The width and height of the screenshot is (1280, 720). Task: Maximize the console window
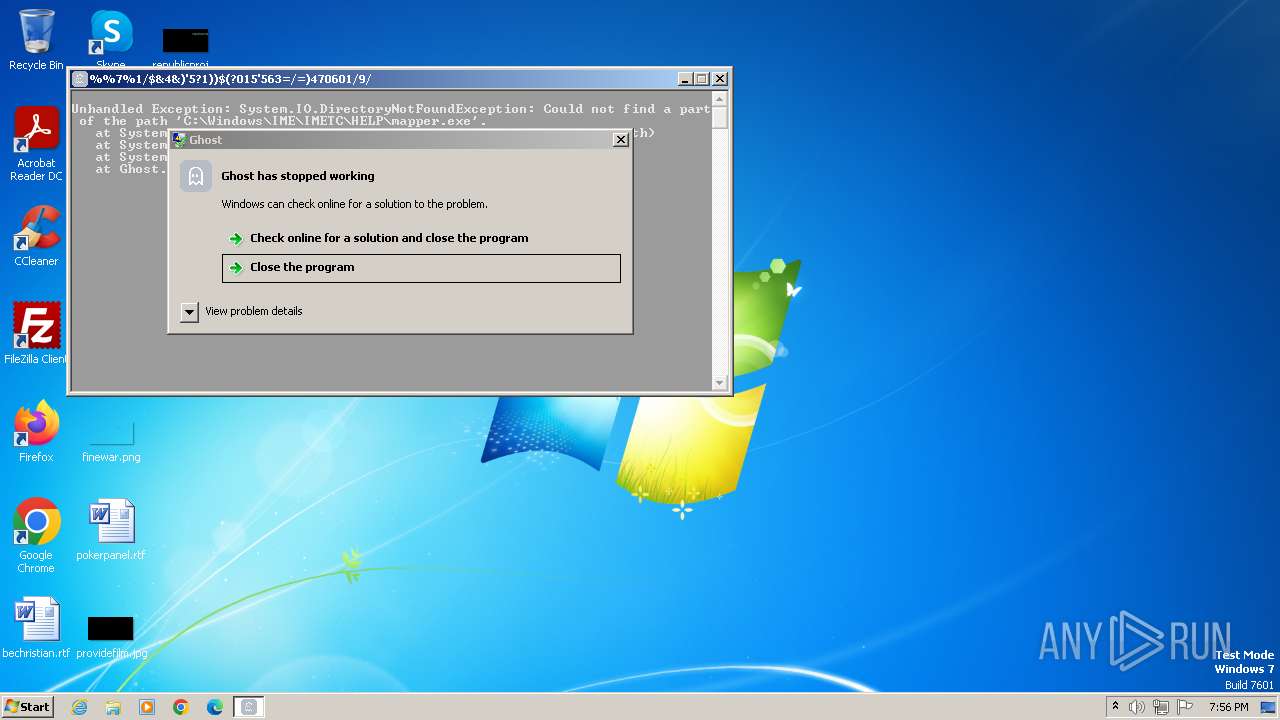coord(701,79)
